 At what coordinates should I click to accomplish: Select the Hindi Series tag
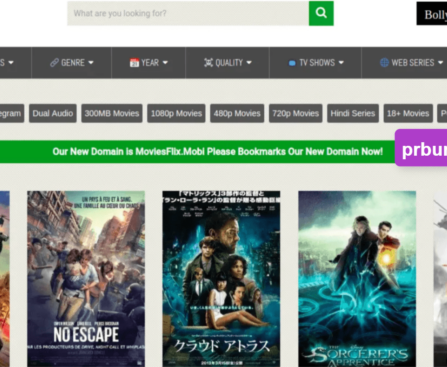(x=353, y=113)
